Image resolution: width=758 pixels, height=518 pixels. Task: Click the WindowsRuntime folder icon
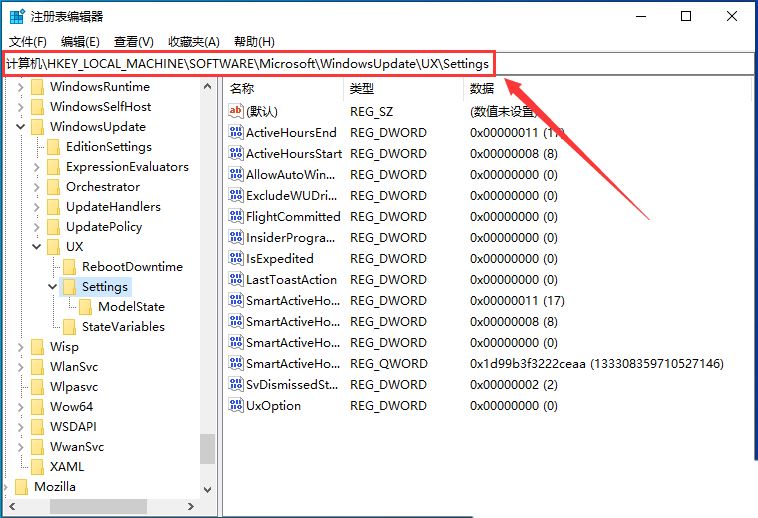(37, 87)
